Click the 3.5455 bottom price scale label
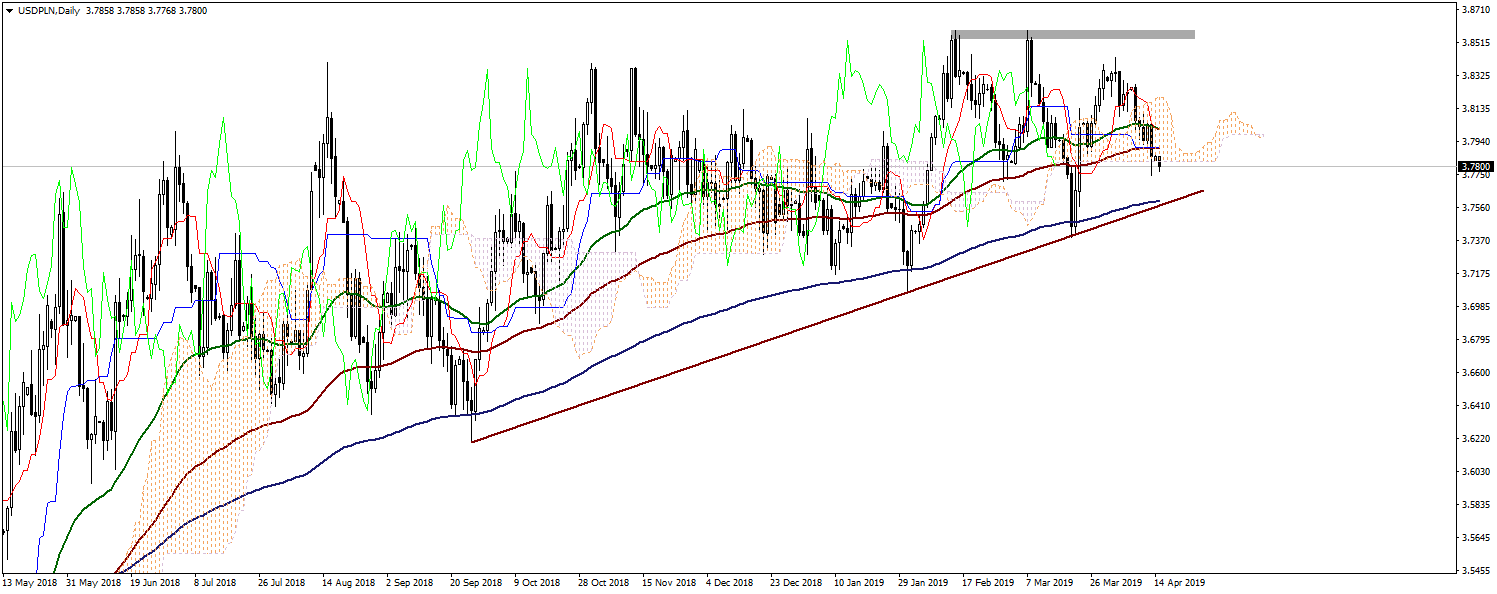This screenshot has height=594, width=1497. point(1476,571)
